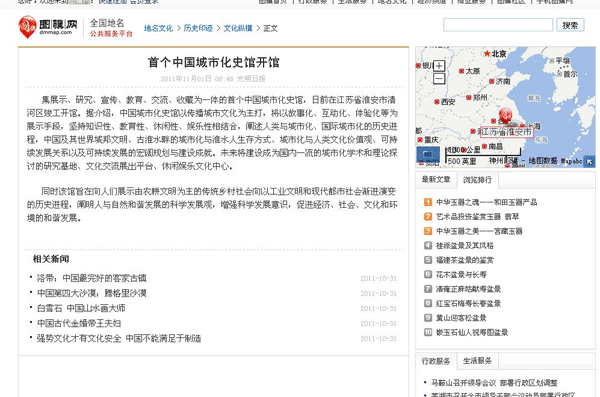Open 黄山迎客松盆景 ranking article
Image resolution: width=600 pixels, height=397 pixels.
[x=461, y=318]
